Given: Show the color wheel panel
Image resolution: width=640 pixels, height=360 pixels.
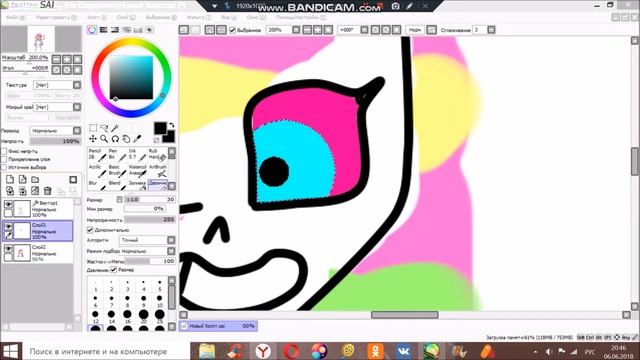Looking at the screenshot, I should pos(92,30).
